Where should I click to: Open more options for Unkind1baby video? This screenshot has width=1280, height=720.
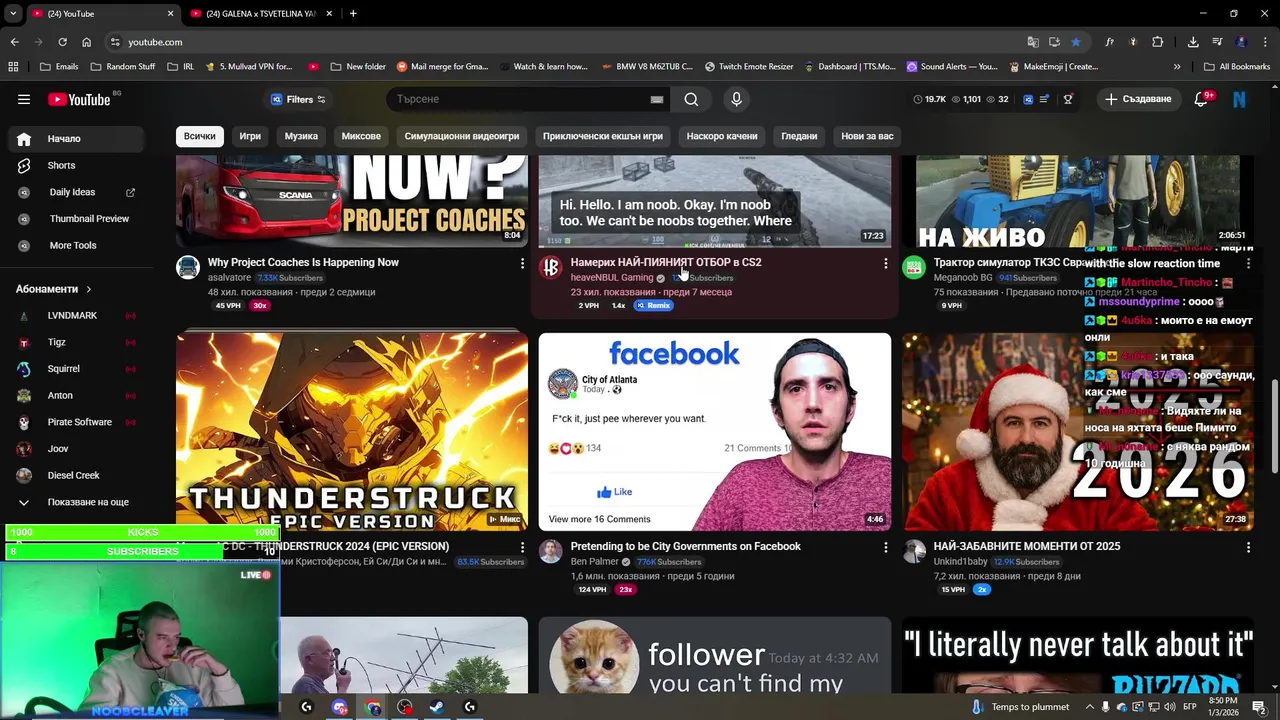1248,547
